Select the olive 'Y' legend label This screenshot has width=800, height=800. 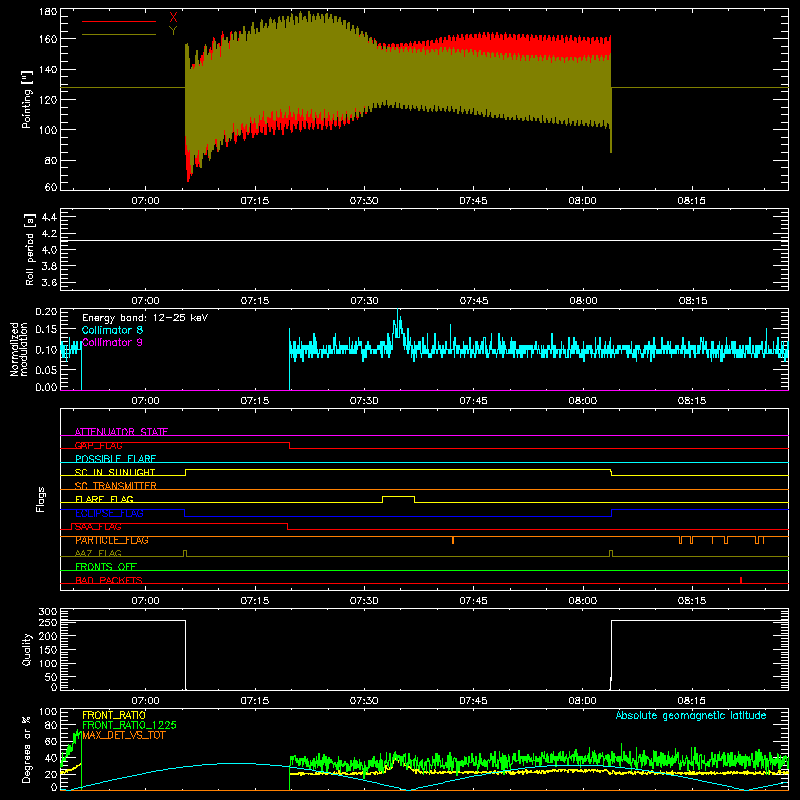(173, 31)
